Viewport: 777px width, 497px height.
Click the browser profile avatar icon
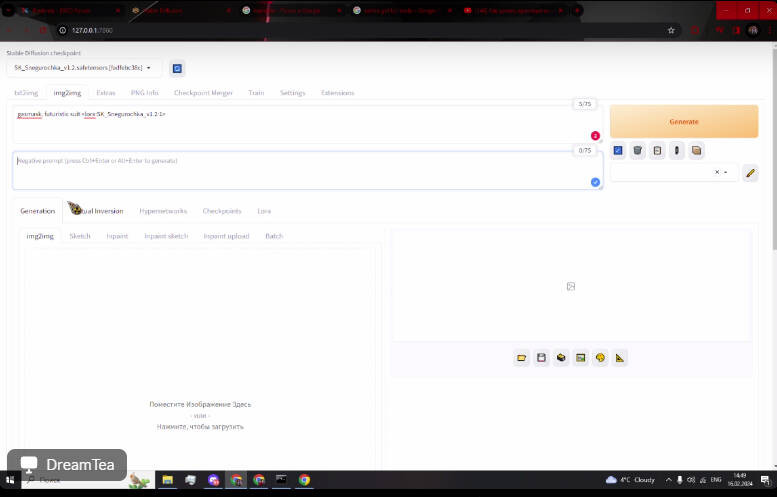click(x=753, y=30)
